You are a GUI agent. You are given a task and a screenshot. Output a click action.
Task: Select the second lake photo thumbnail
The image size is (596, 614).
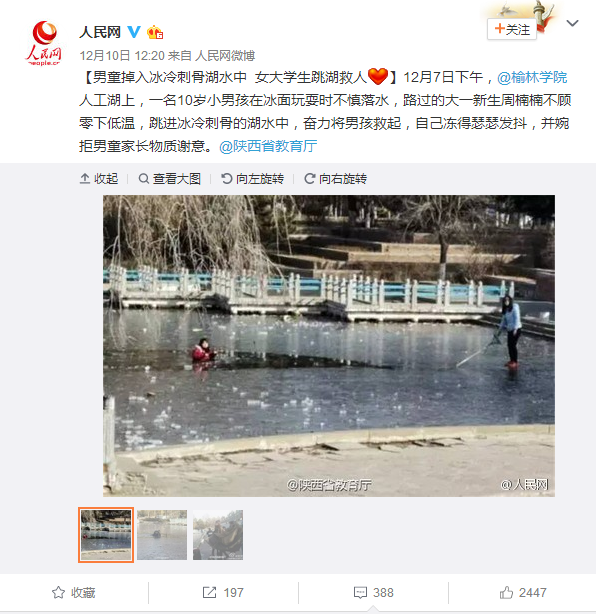click(162, 535)
